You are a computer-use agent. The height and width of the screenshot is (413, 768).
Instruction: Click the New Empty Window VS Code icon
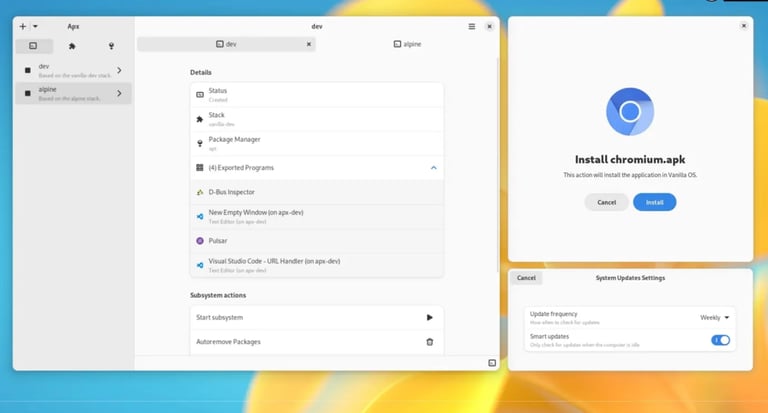200,216
